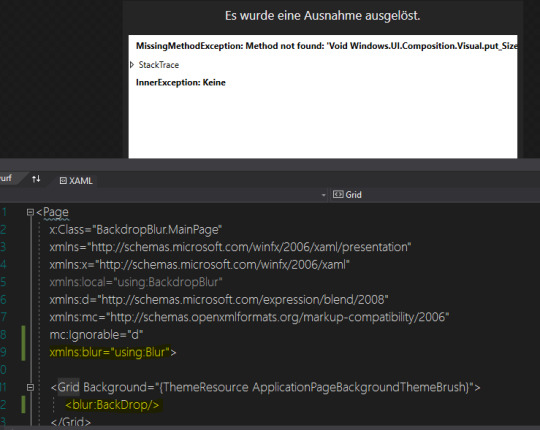
Task: Click the xmlns:local="using:BackdropBlur" line
Action: (x=136, y=282)
